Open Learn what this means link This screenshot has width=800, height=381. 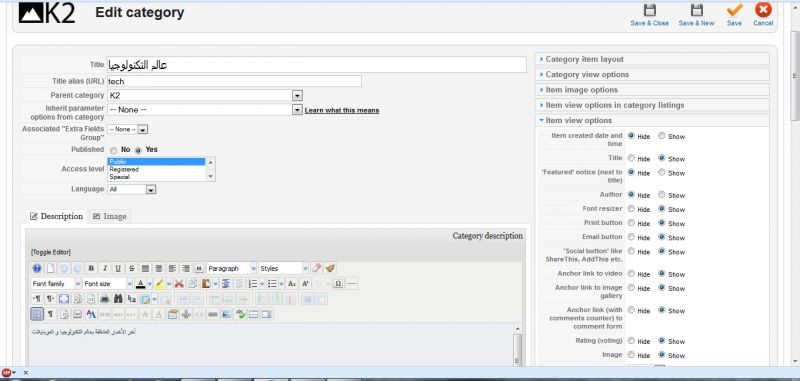tap(342, 110)
